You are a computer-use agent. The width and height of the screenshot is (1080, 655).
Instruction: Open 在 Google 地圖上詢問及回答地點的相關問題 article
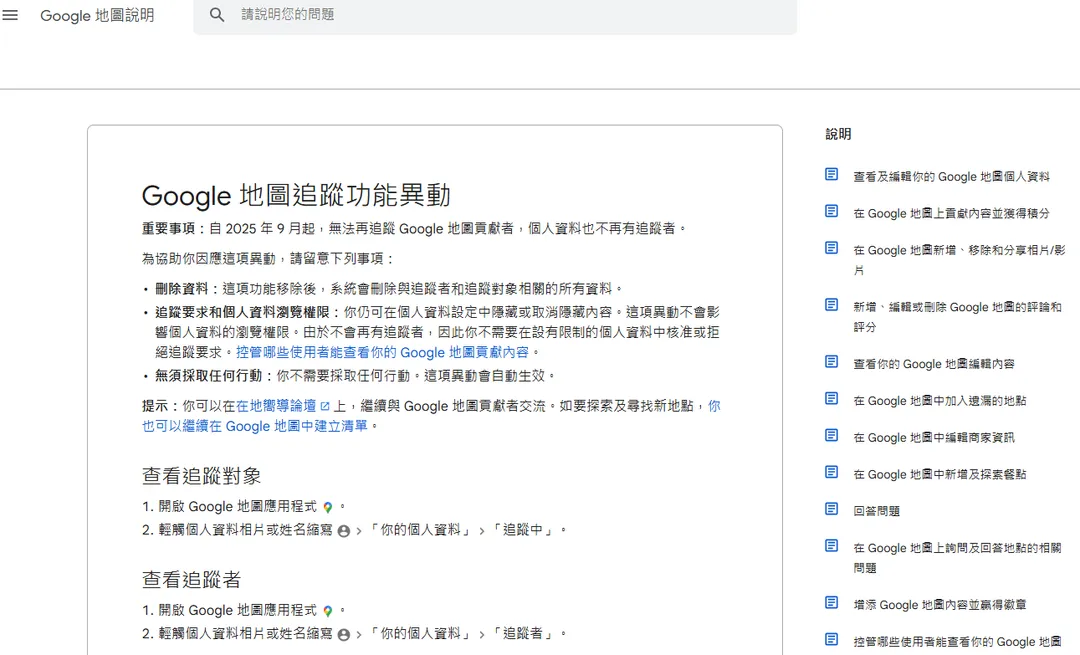(x=957, y=558)
